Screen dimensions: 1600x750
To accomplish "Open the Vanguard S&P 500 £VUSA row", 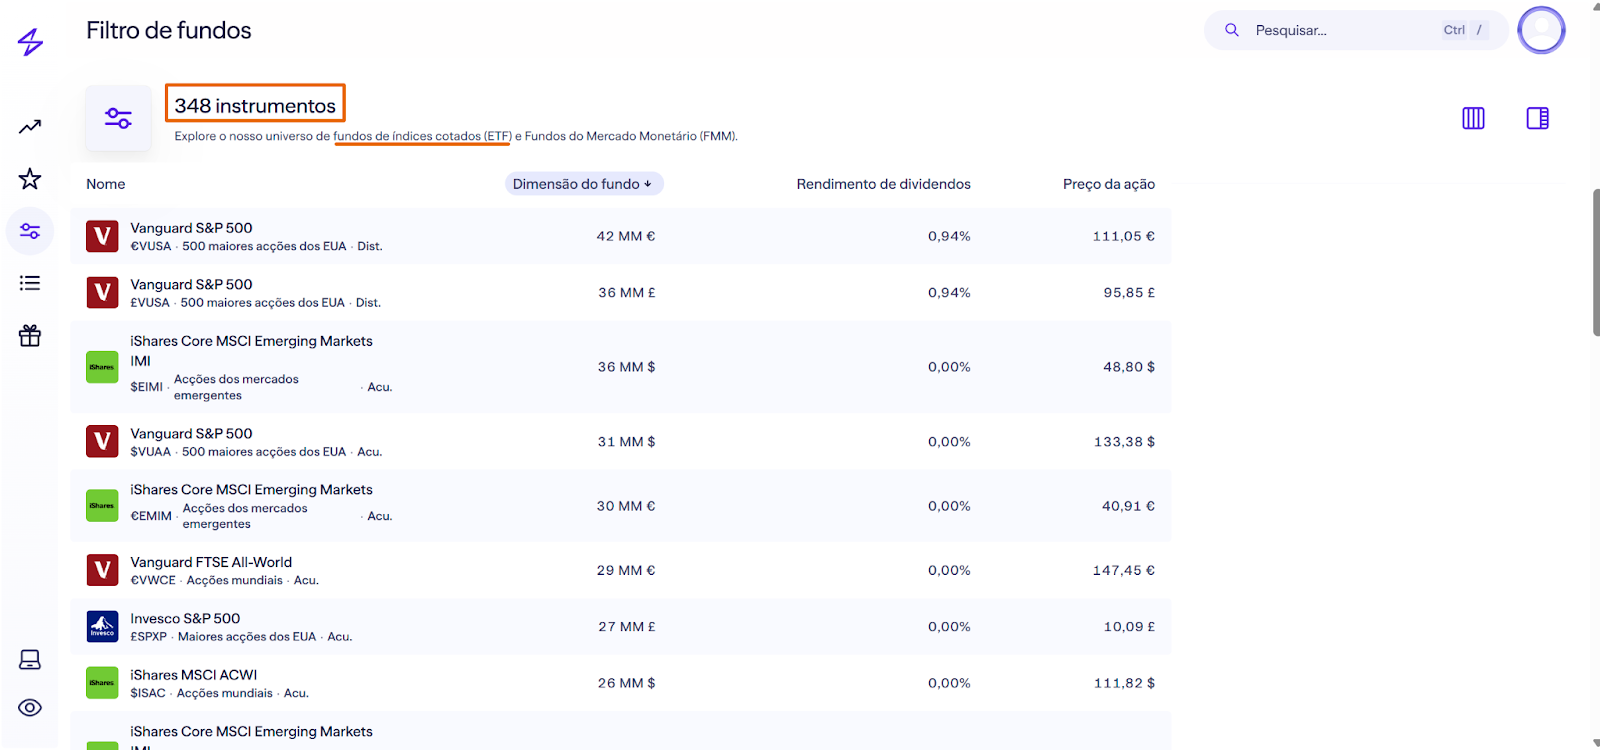I will tap(620, 293).
